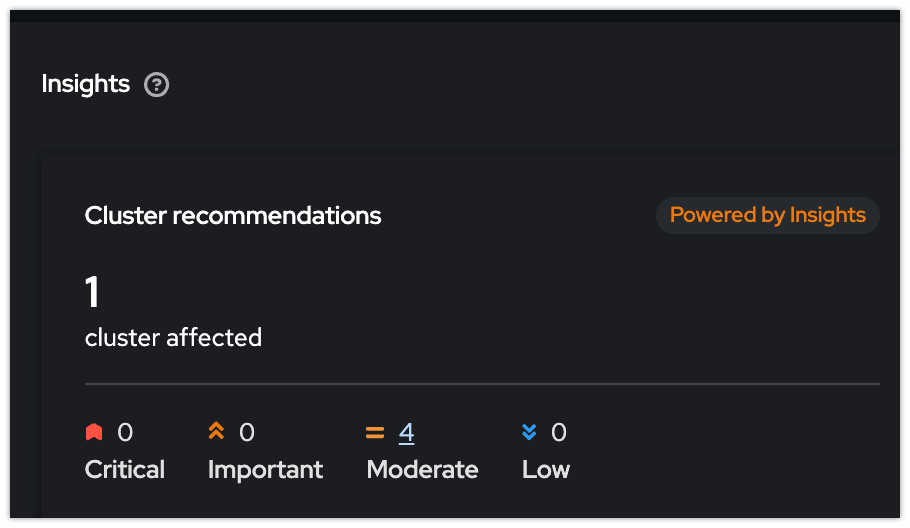Viewport: 910px width, 528px height.
Task: Click the divider line above severity counts
Action: [482, 383]
